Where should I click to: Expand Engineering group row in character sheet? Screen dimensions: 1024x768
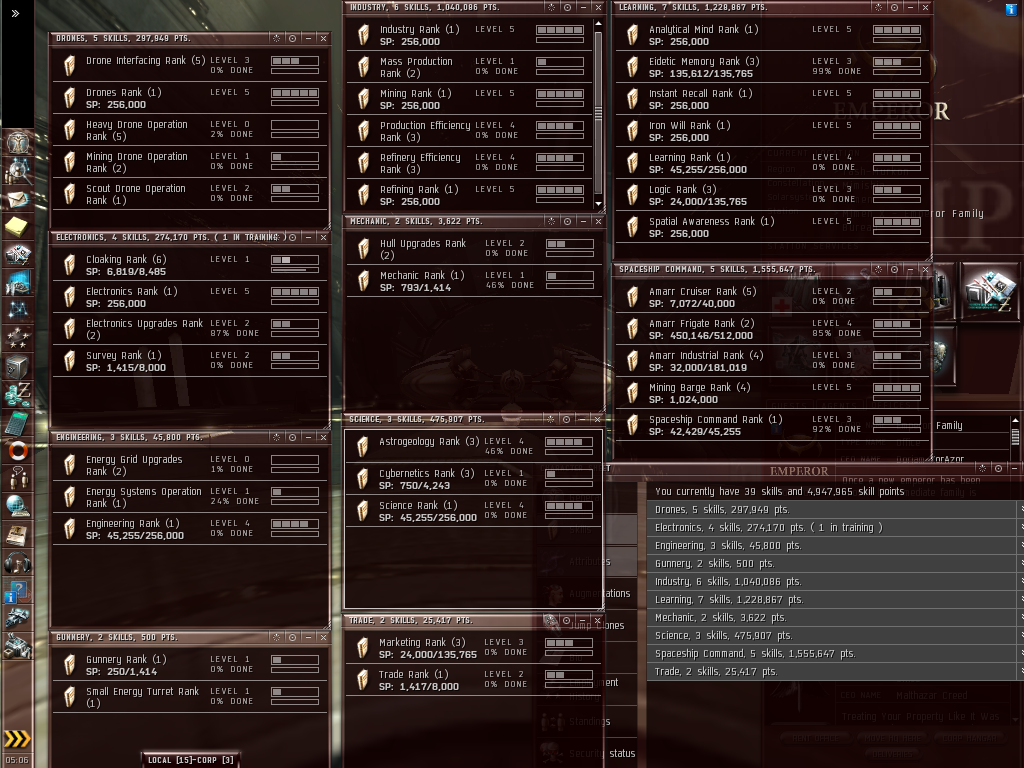coord(835,545)
